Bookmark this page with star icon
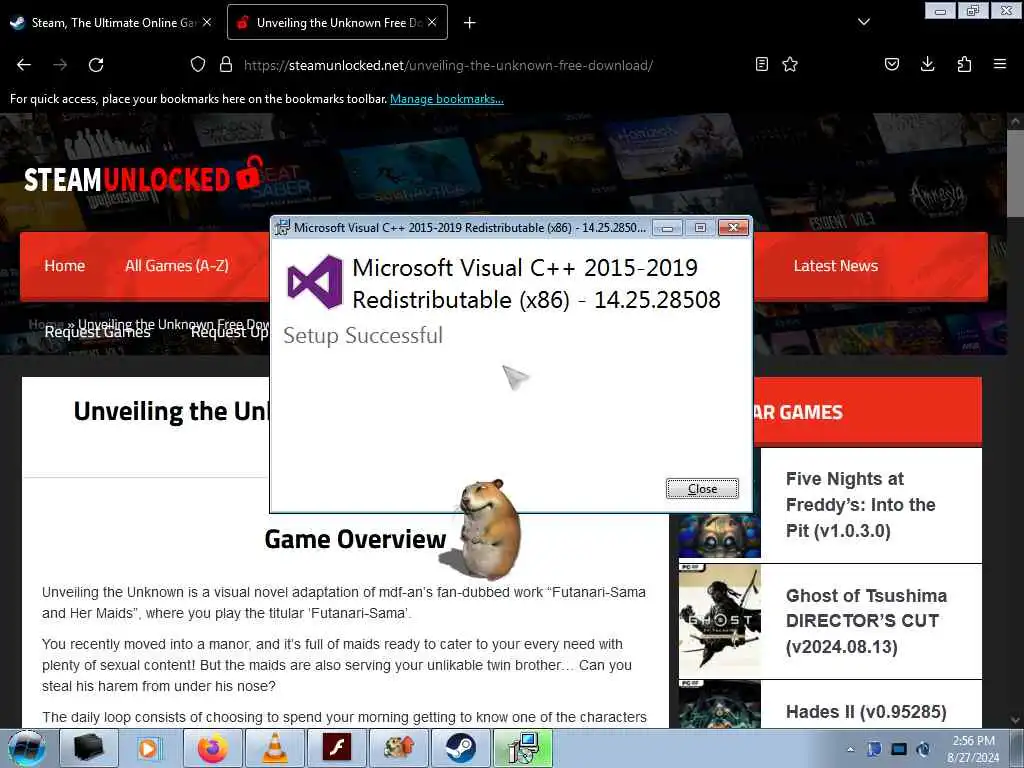 [790, 64]
